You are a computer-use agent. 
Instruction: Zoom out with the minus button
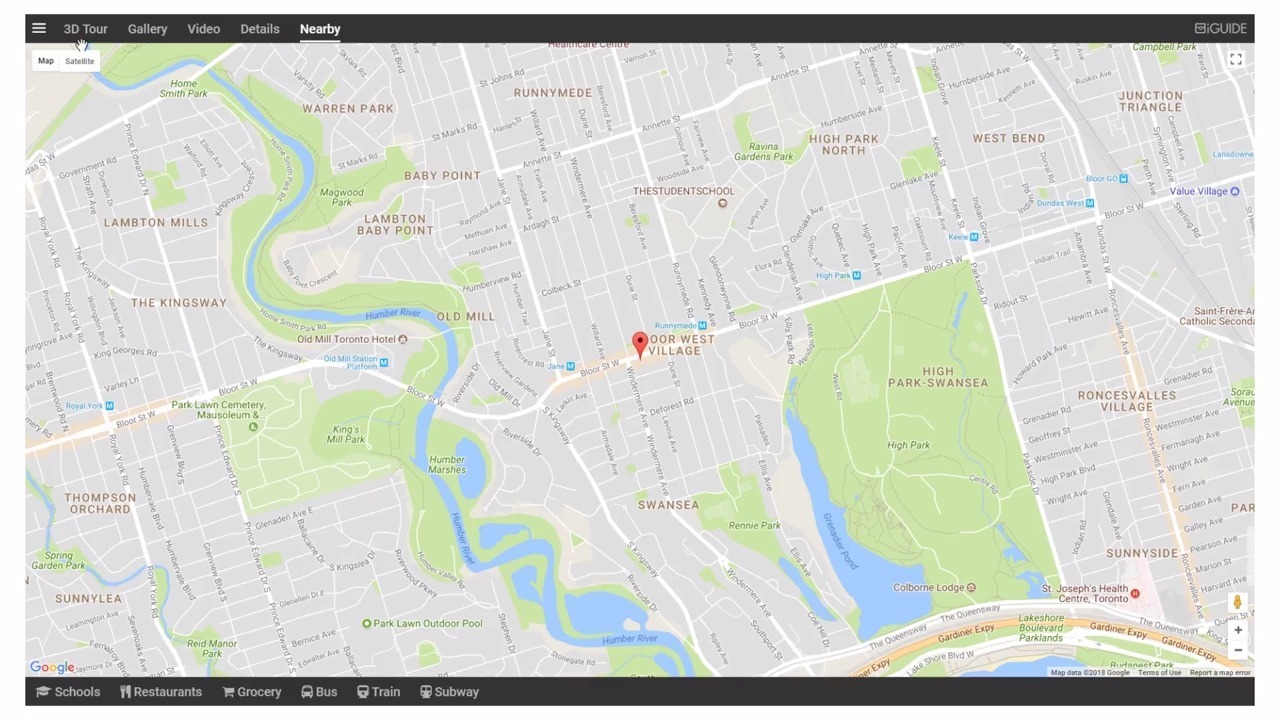pyautogui.click(x=1237, y=650)
